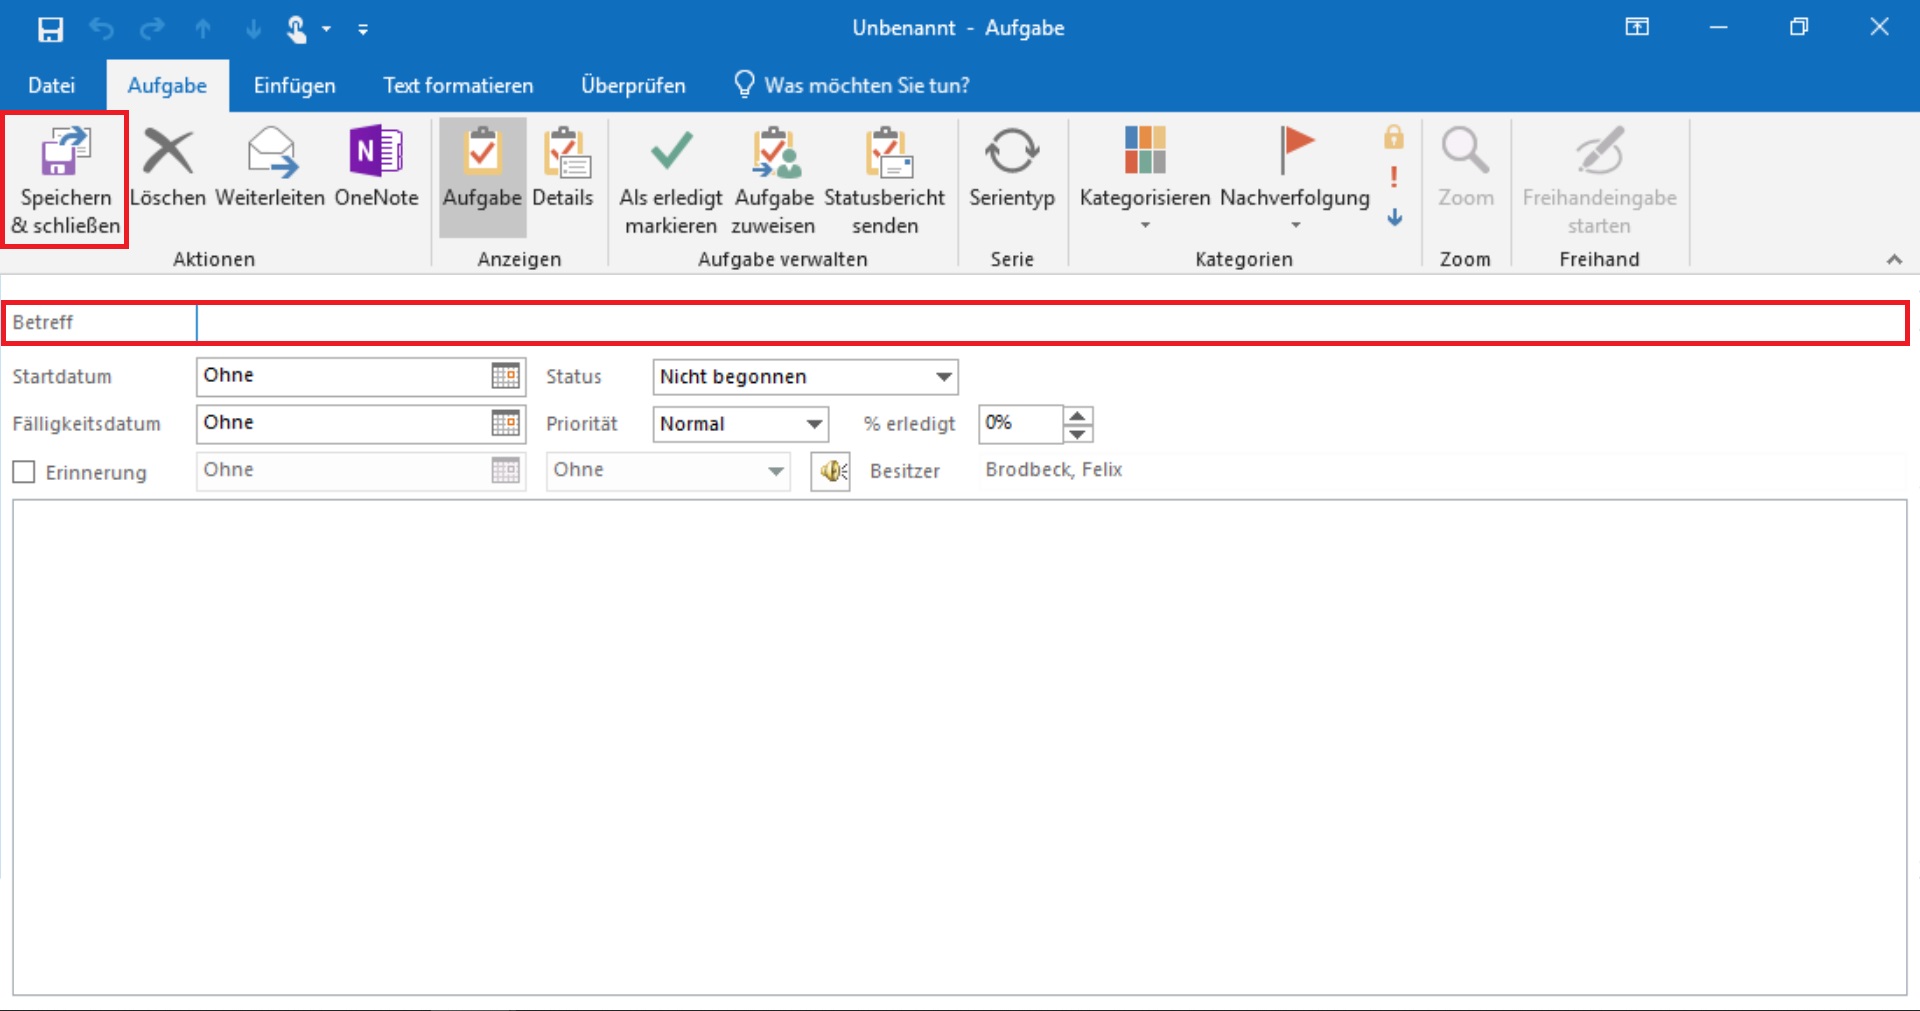The image size is (1920, 1011).
Task: Click the % erledigt value field
Action: [x=1020, y=424]
